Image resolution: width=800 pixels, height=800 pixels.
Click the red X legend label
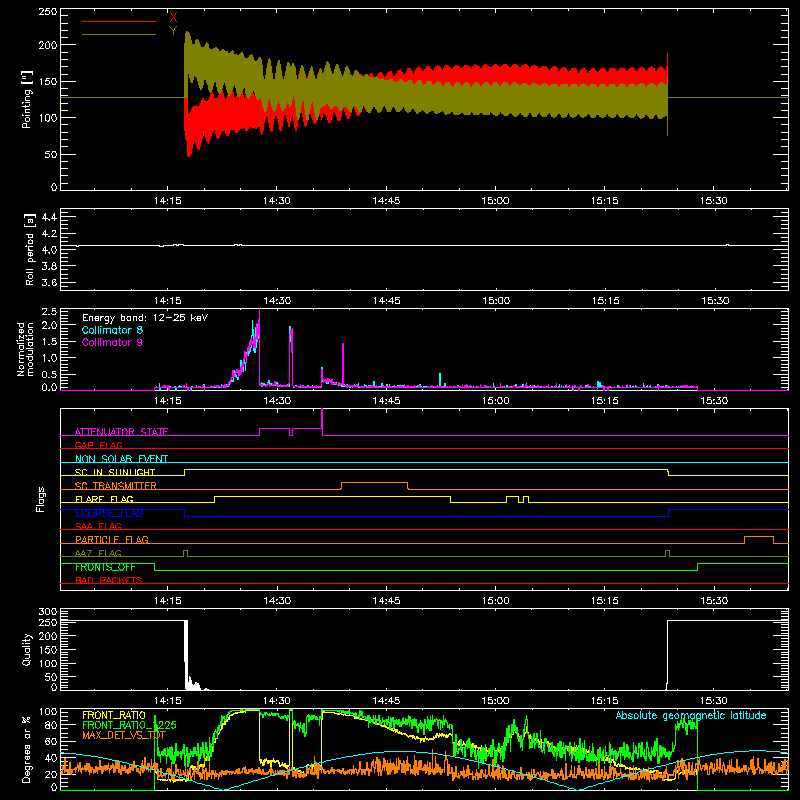[173, 18]
